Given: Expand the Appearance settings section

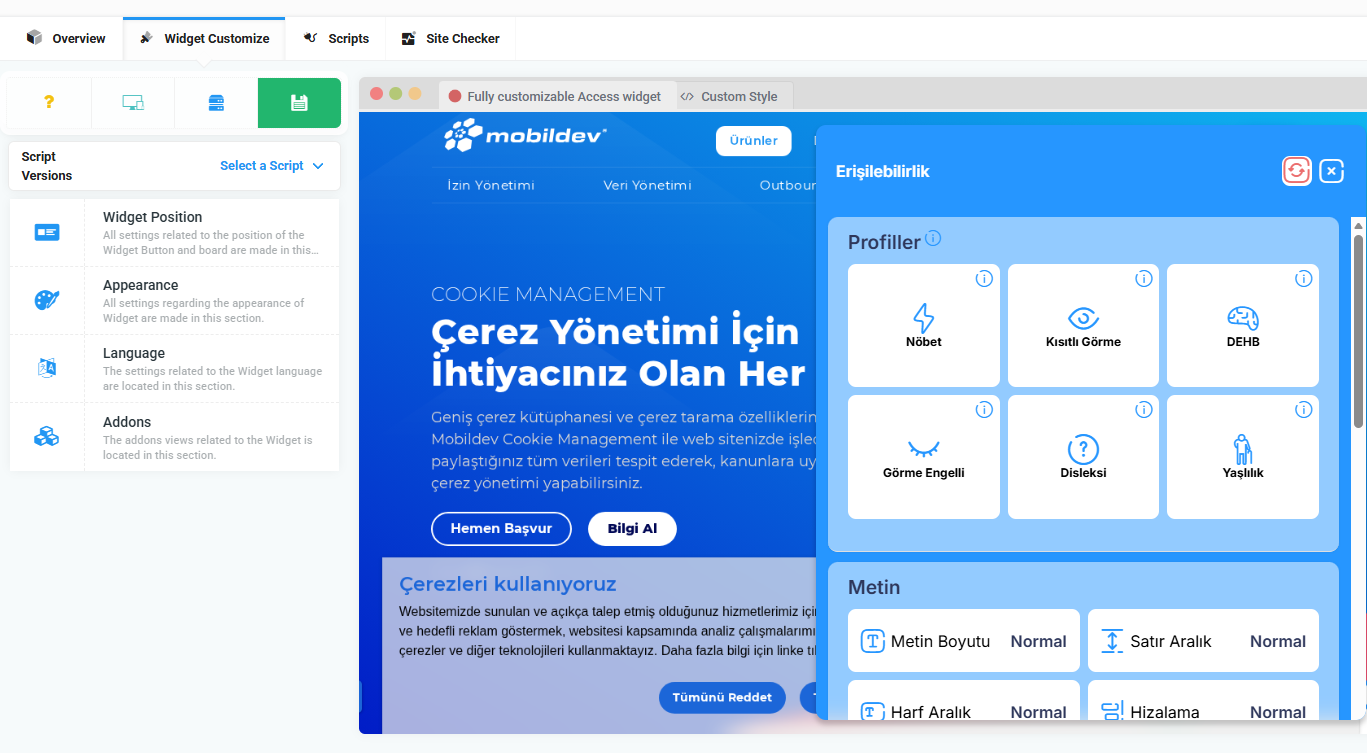Looking at the screenshot, I should point(175,301).
